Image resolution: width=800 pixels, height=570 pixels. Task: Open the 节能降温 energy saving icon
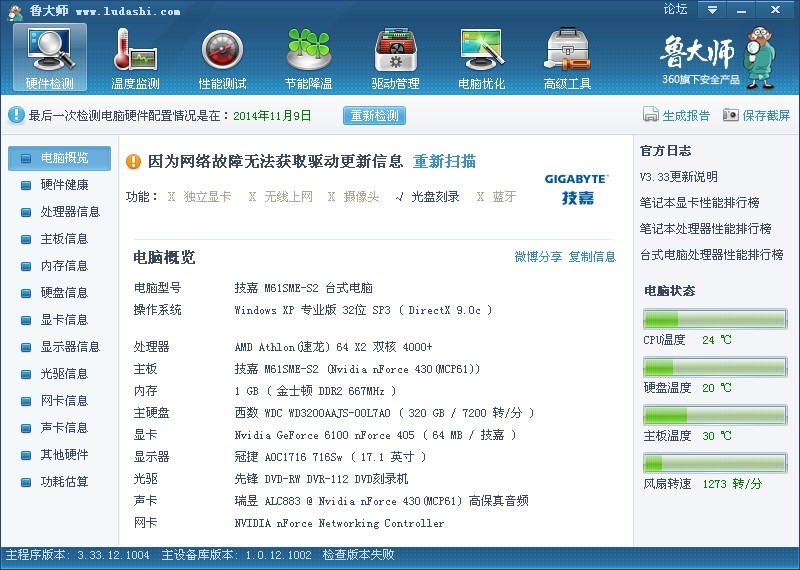point(308,50)
